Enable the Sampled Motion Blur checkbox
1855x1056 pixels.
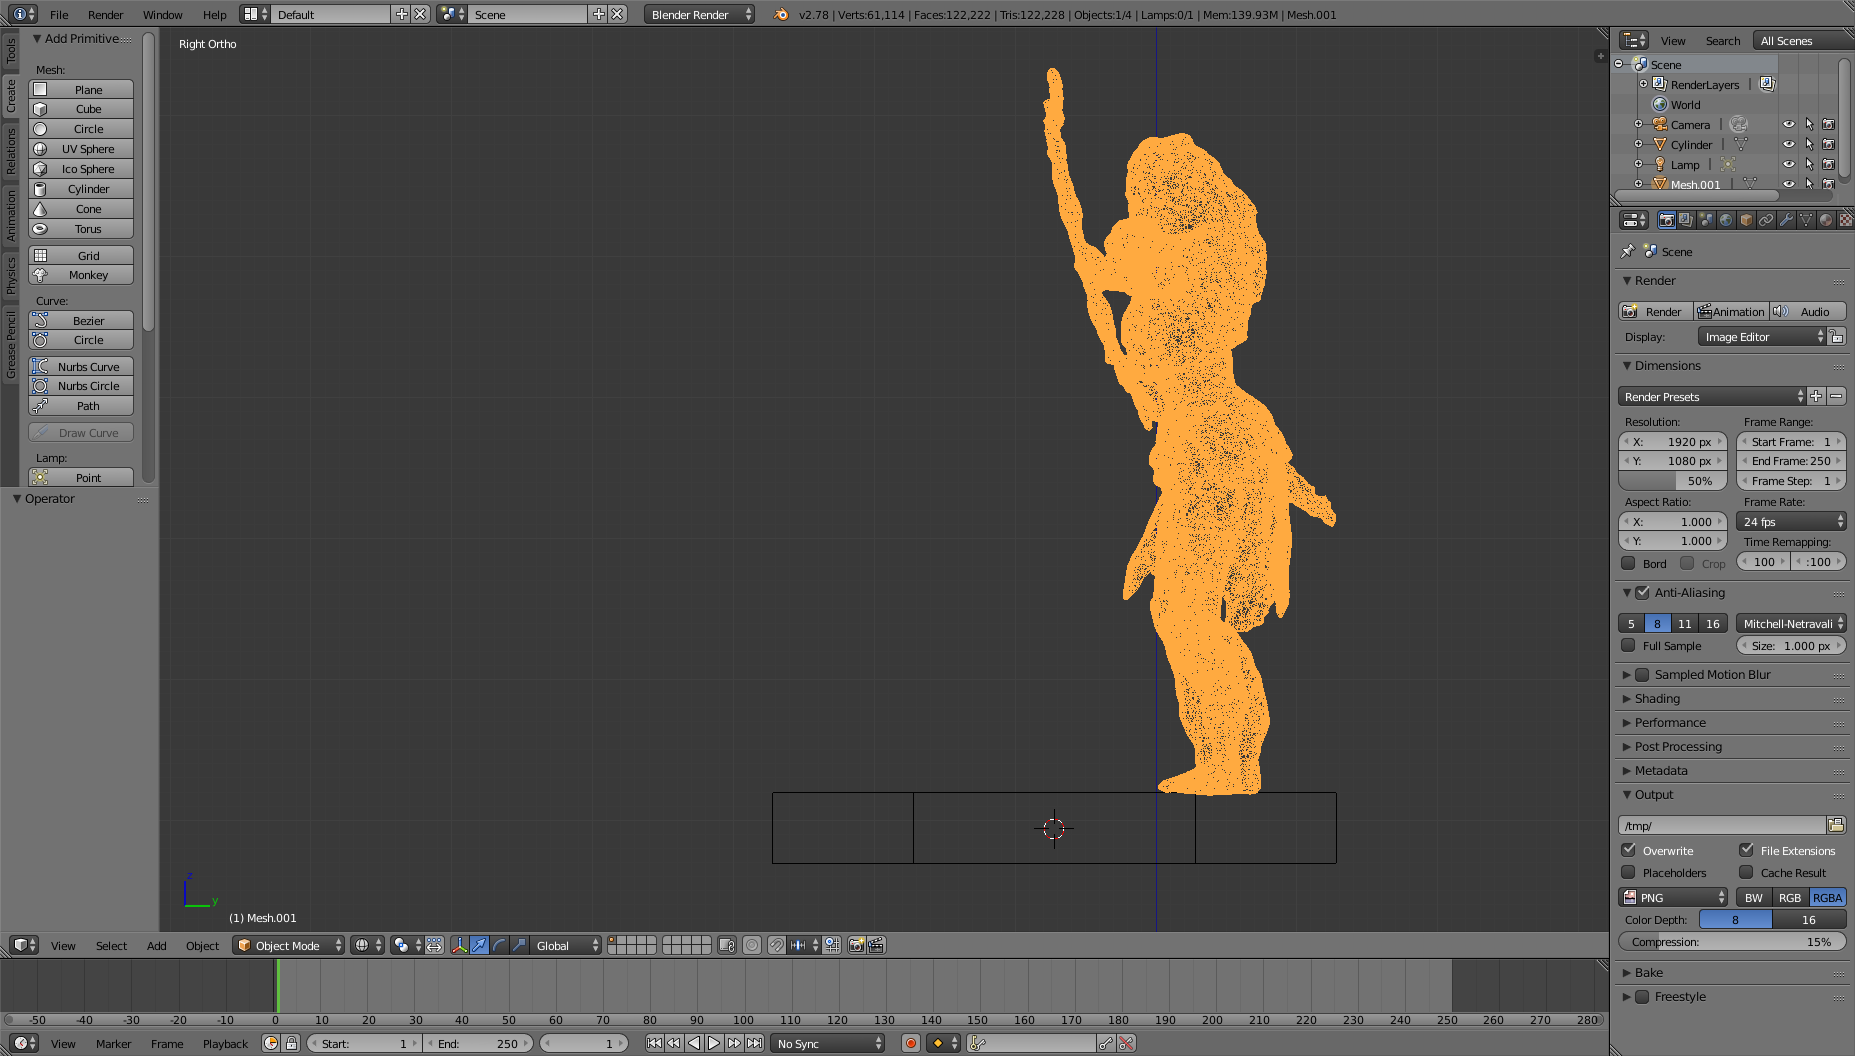pyautogui.click(x=1642, y=675)
